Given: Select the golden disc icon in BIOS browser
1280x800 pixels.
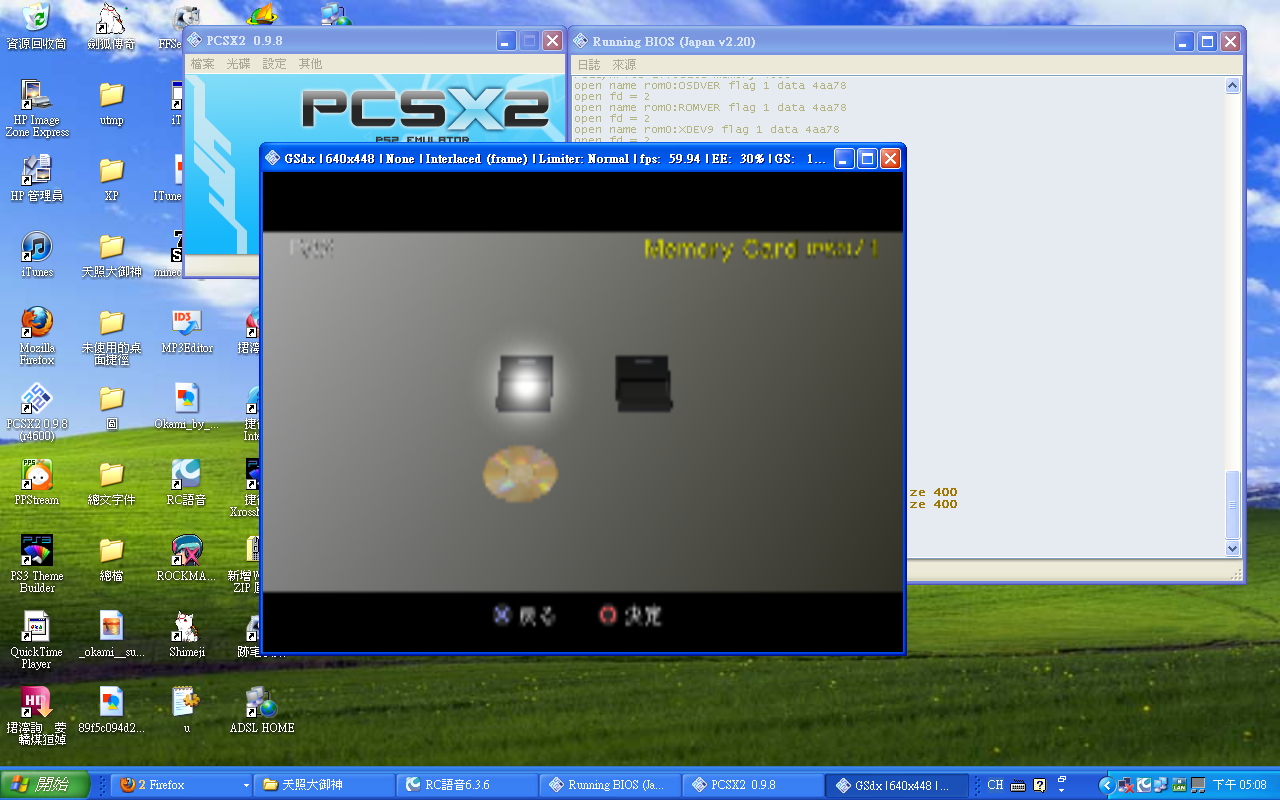Looking at the screenshot, I should point(520,473).
